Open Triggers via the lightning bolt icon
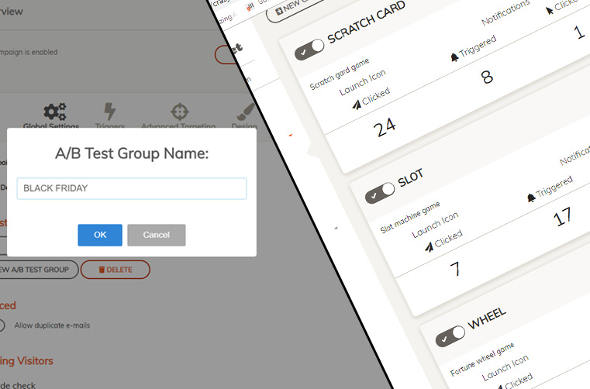The image size is (590, 389). pyautogui.click(x=109, y=111)
